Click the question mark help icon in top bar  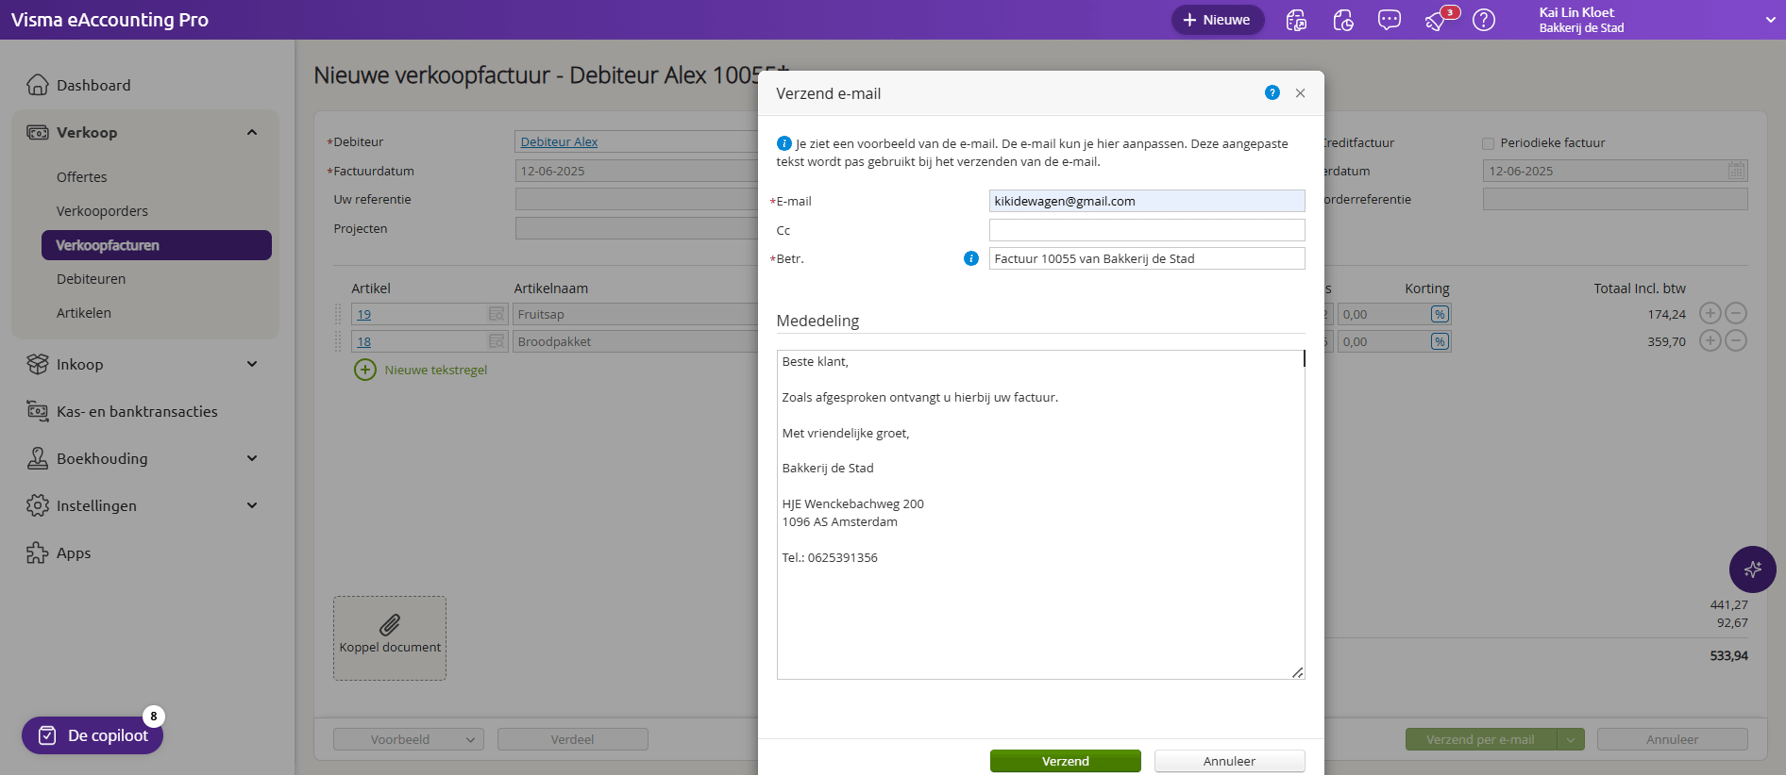coord(1484,20)
